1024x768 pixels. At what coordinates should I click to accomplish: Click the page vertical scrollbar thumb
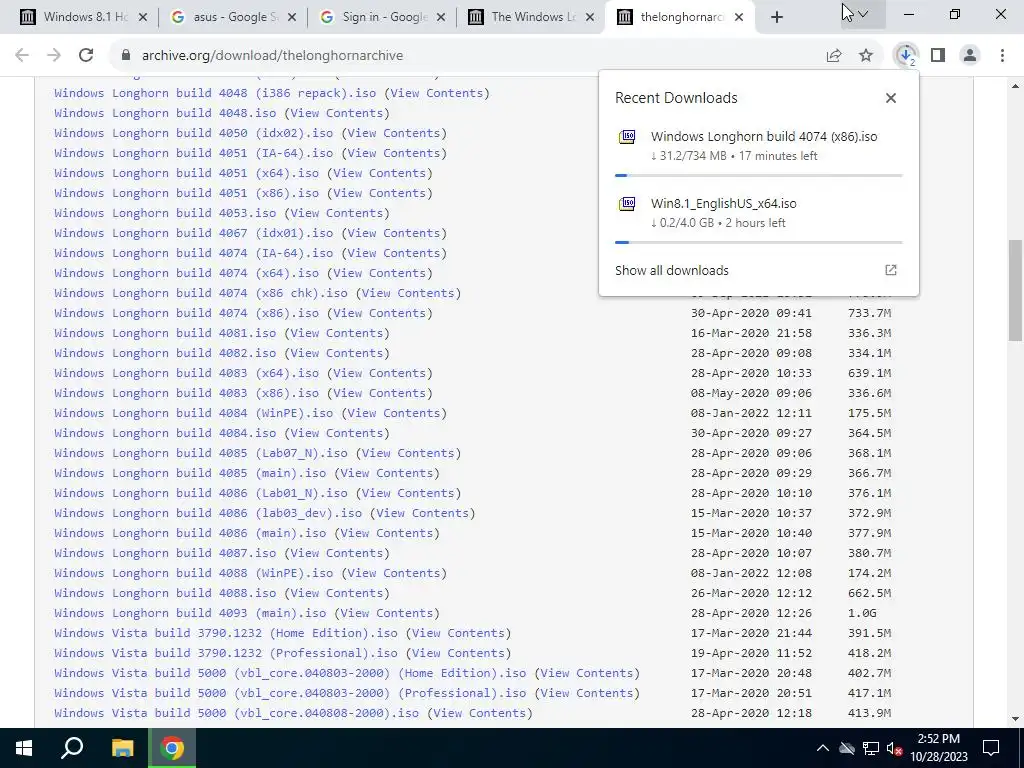tap(1015, 291)
